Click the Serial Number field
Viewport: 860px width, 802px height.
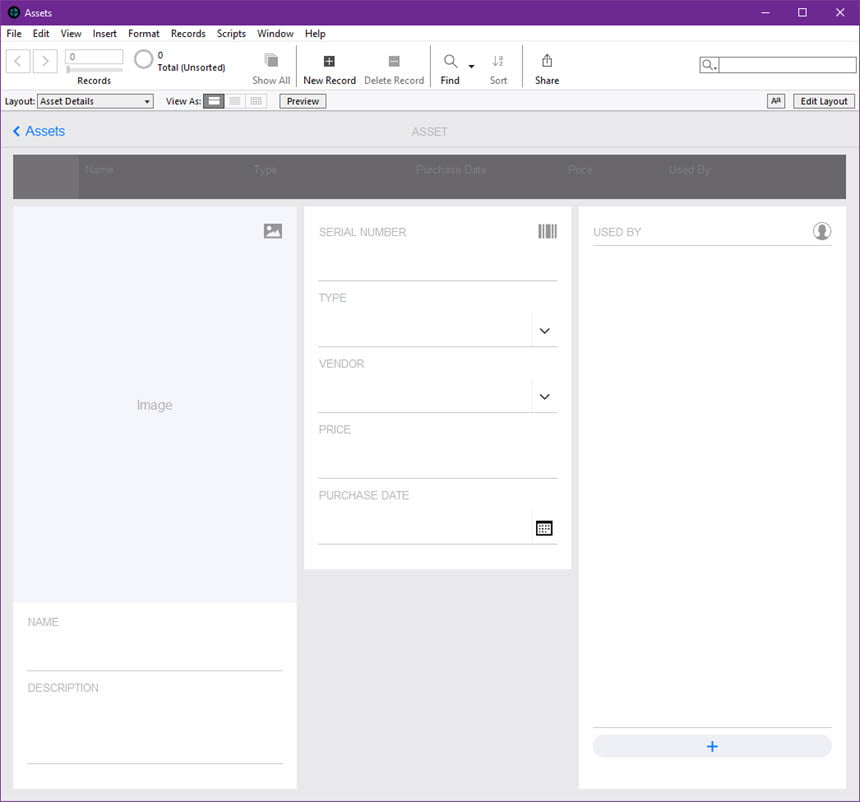[x=438, y=263]
